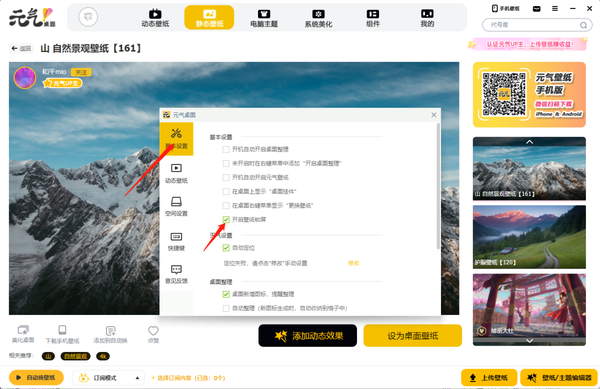Uncheck 自动定位 weather checkbox
Viewport: 600px width, 389px height.
coord(226,248)
